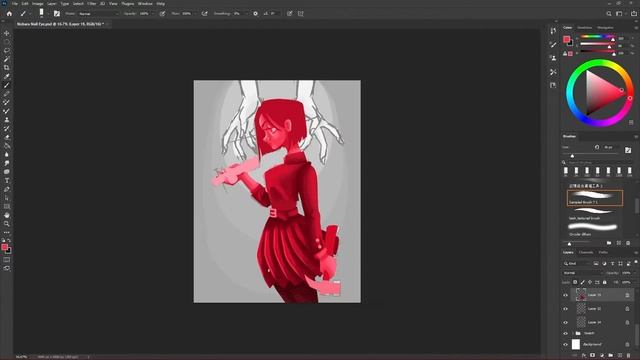Select the Brush tool in the left toolbar

pyautogui.click(x=7, y=85)
